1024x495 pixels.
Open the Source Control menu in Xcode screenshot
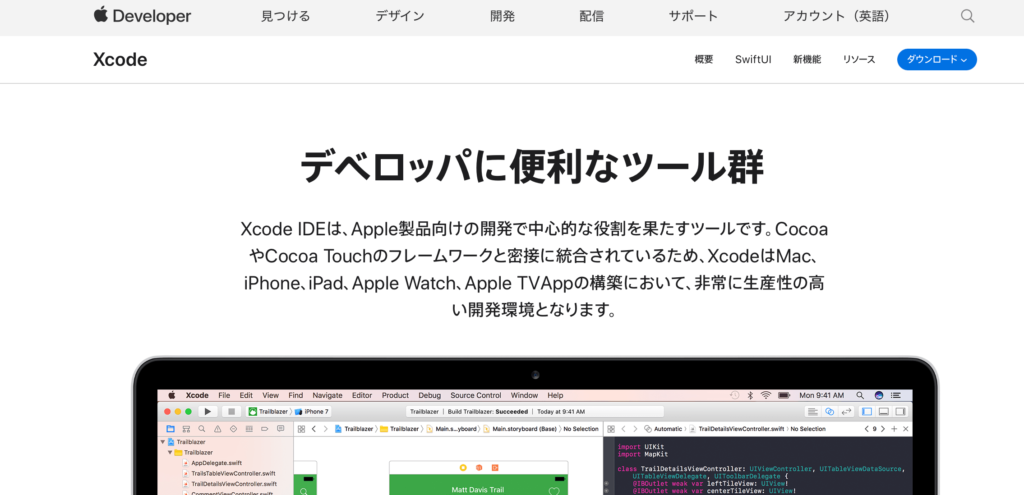(476, 395)
